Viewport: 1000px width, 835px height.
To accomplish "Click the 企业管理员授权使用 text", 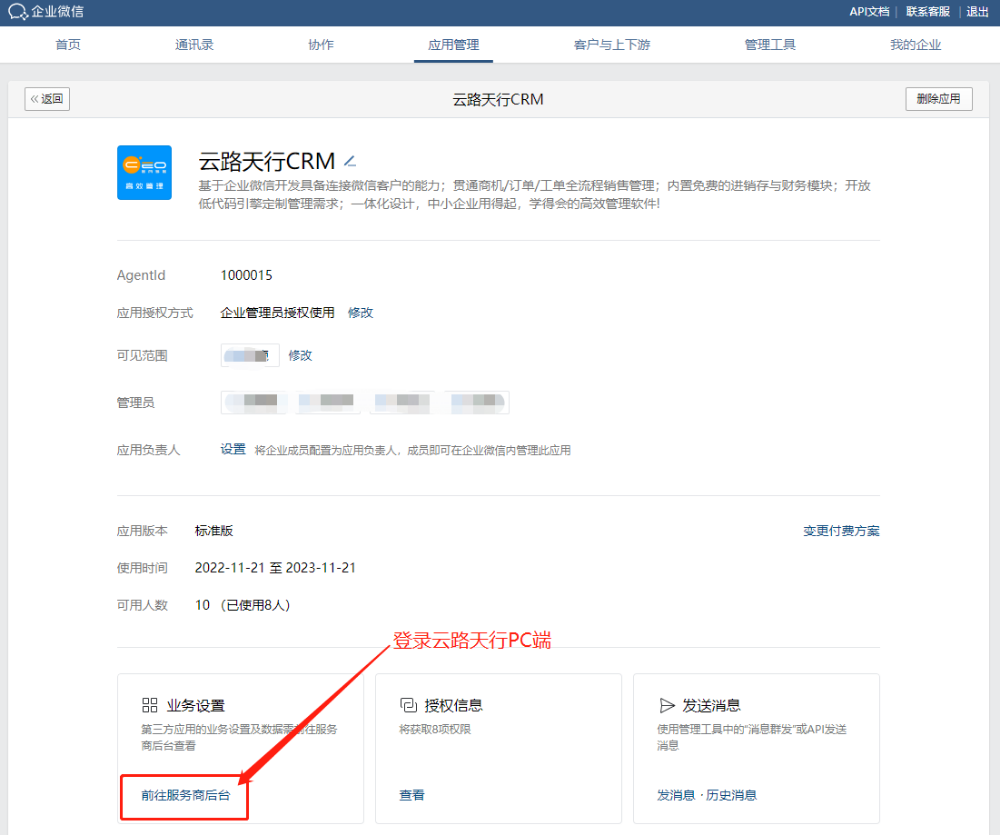I will pyautogui.click(x=277, y=313).
